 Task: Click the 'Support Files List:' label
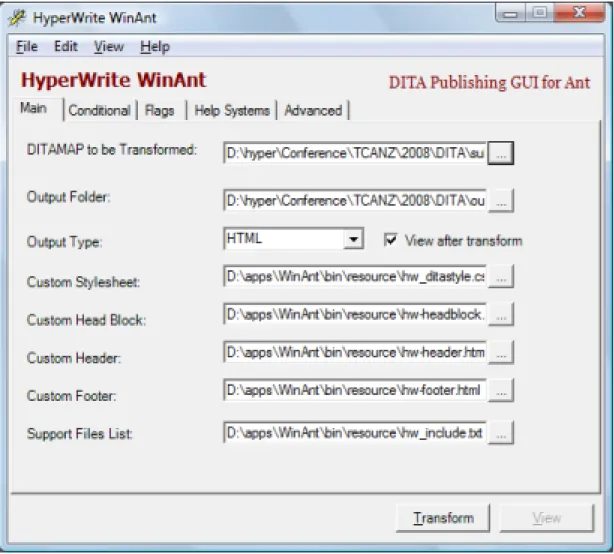click(x=80, y=434)
